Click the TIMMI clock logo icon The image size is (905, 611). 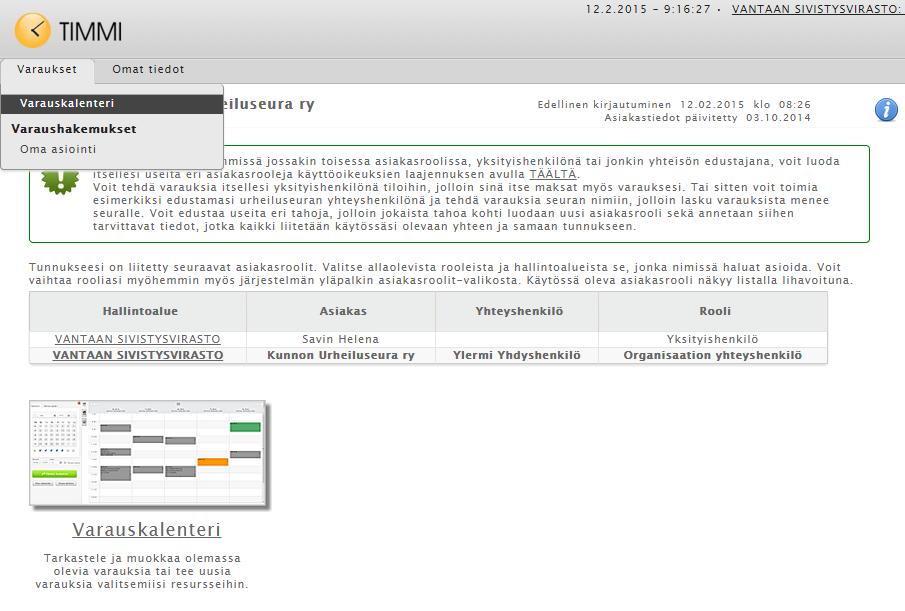pyautogui.click(x=33, y=30)
